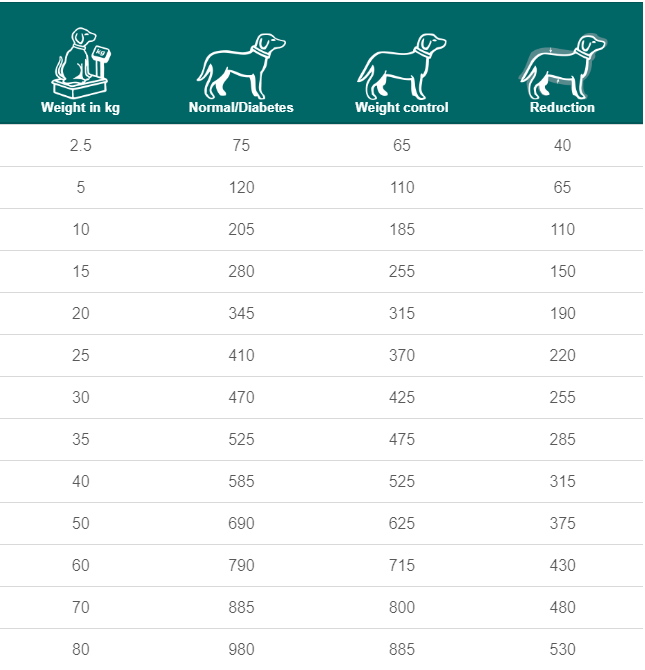Viewport: 645px width, 670px height.
Task: Click the 410 value in the Normal/Diabetes column
Action: point(242,356)
